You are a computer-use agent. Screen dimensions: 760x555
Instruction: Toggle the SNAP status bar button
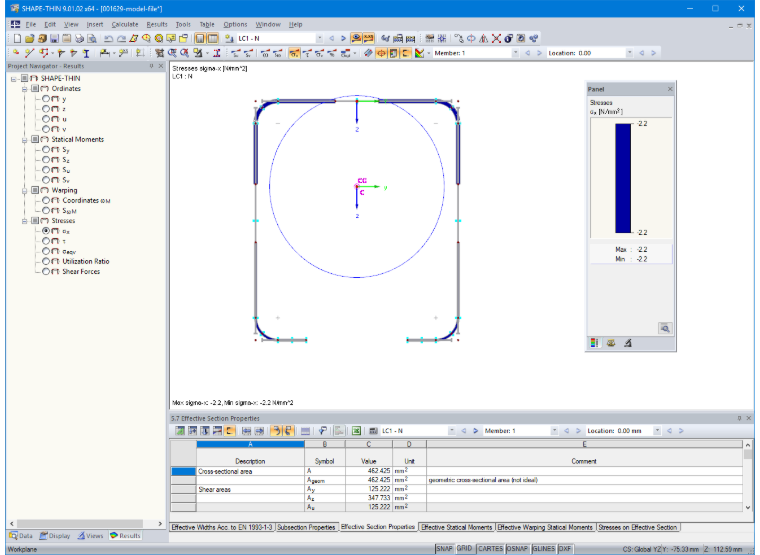tap(444, 549)
